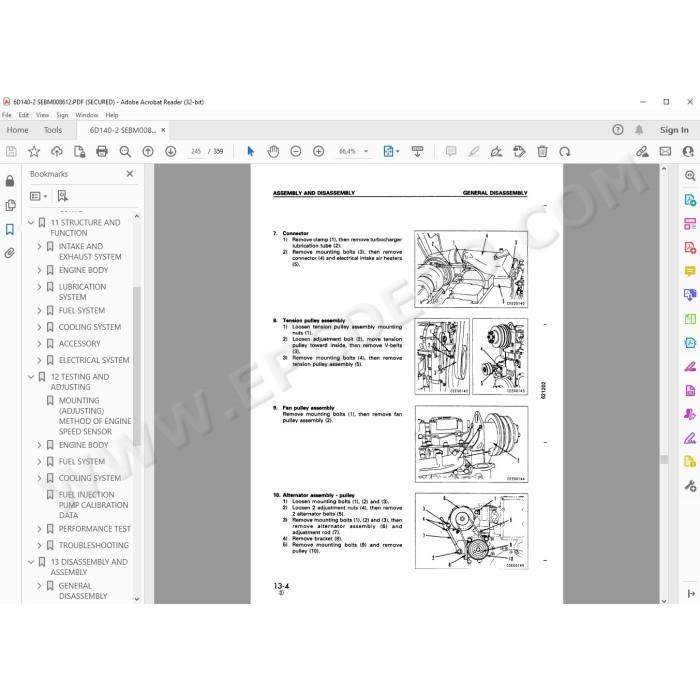Open the Page Thumbnails panel icon
Screen dimensions: 700x700
point(10,205)
